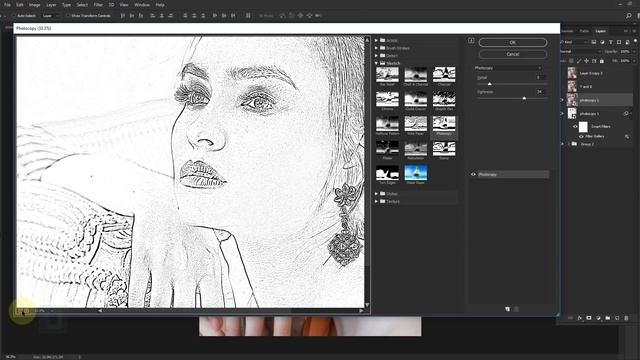Hide the Group 2 layer group
640x360 pixels.
pyautogui.click(x=562, y=144)
